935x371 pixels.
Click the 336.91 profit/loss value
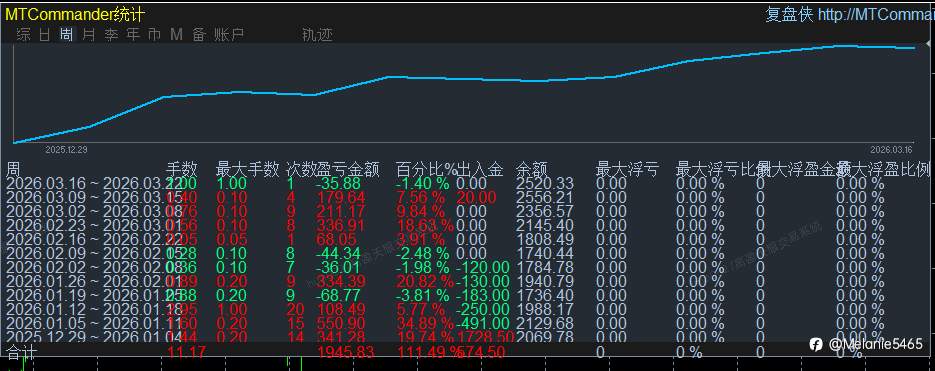coord(342,225)
